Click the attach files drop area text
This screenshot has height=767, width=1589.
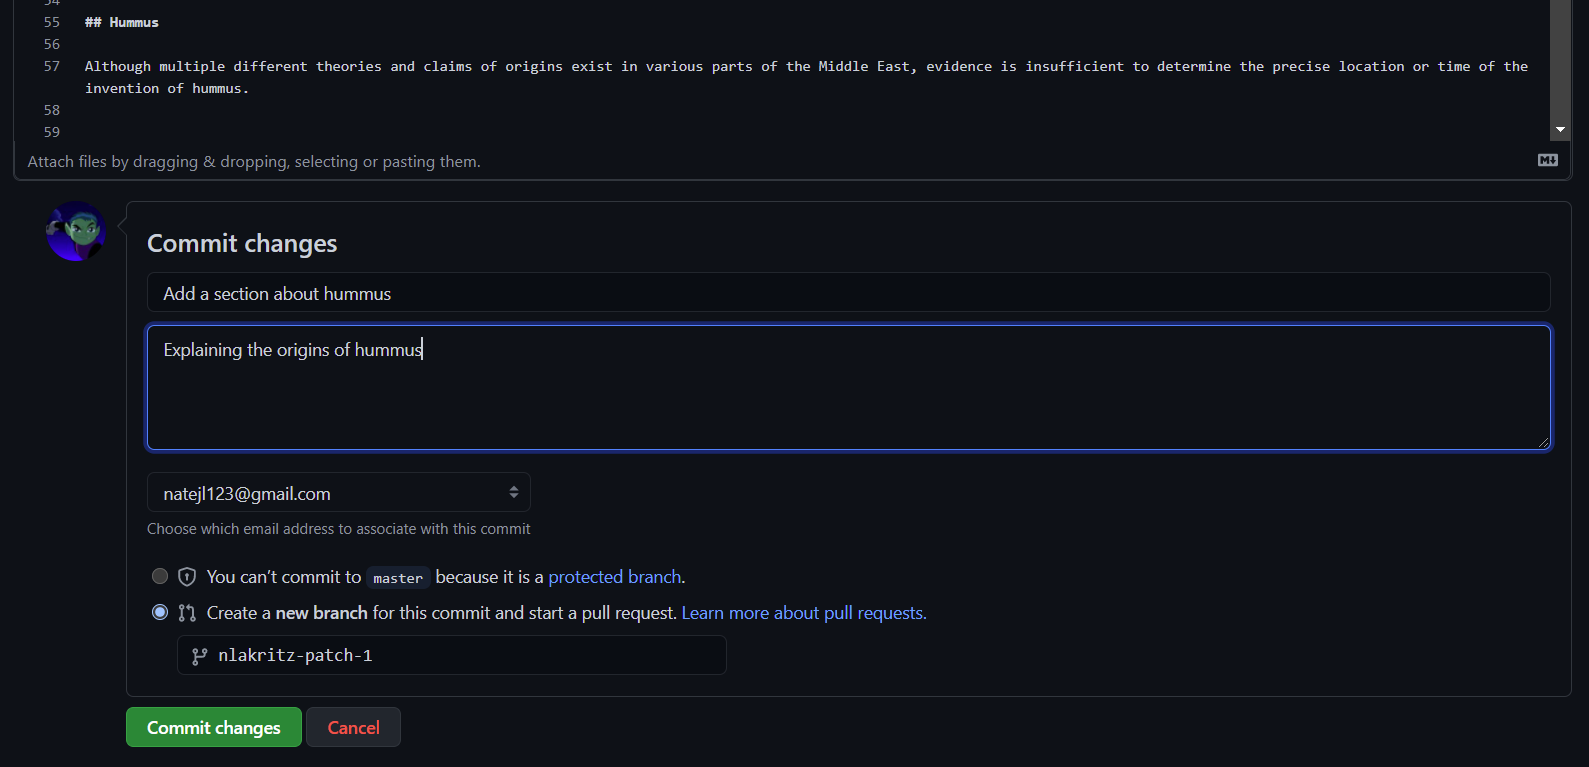tap(254, 162)
